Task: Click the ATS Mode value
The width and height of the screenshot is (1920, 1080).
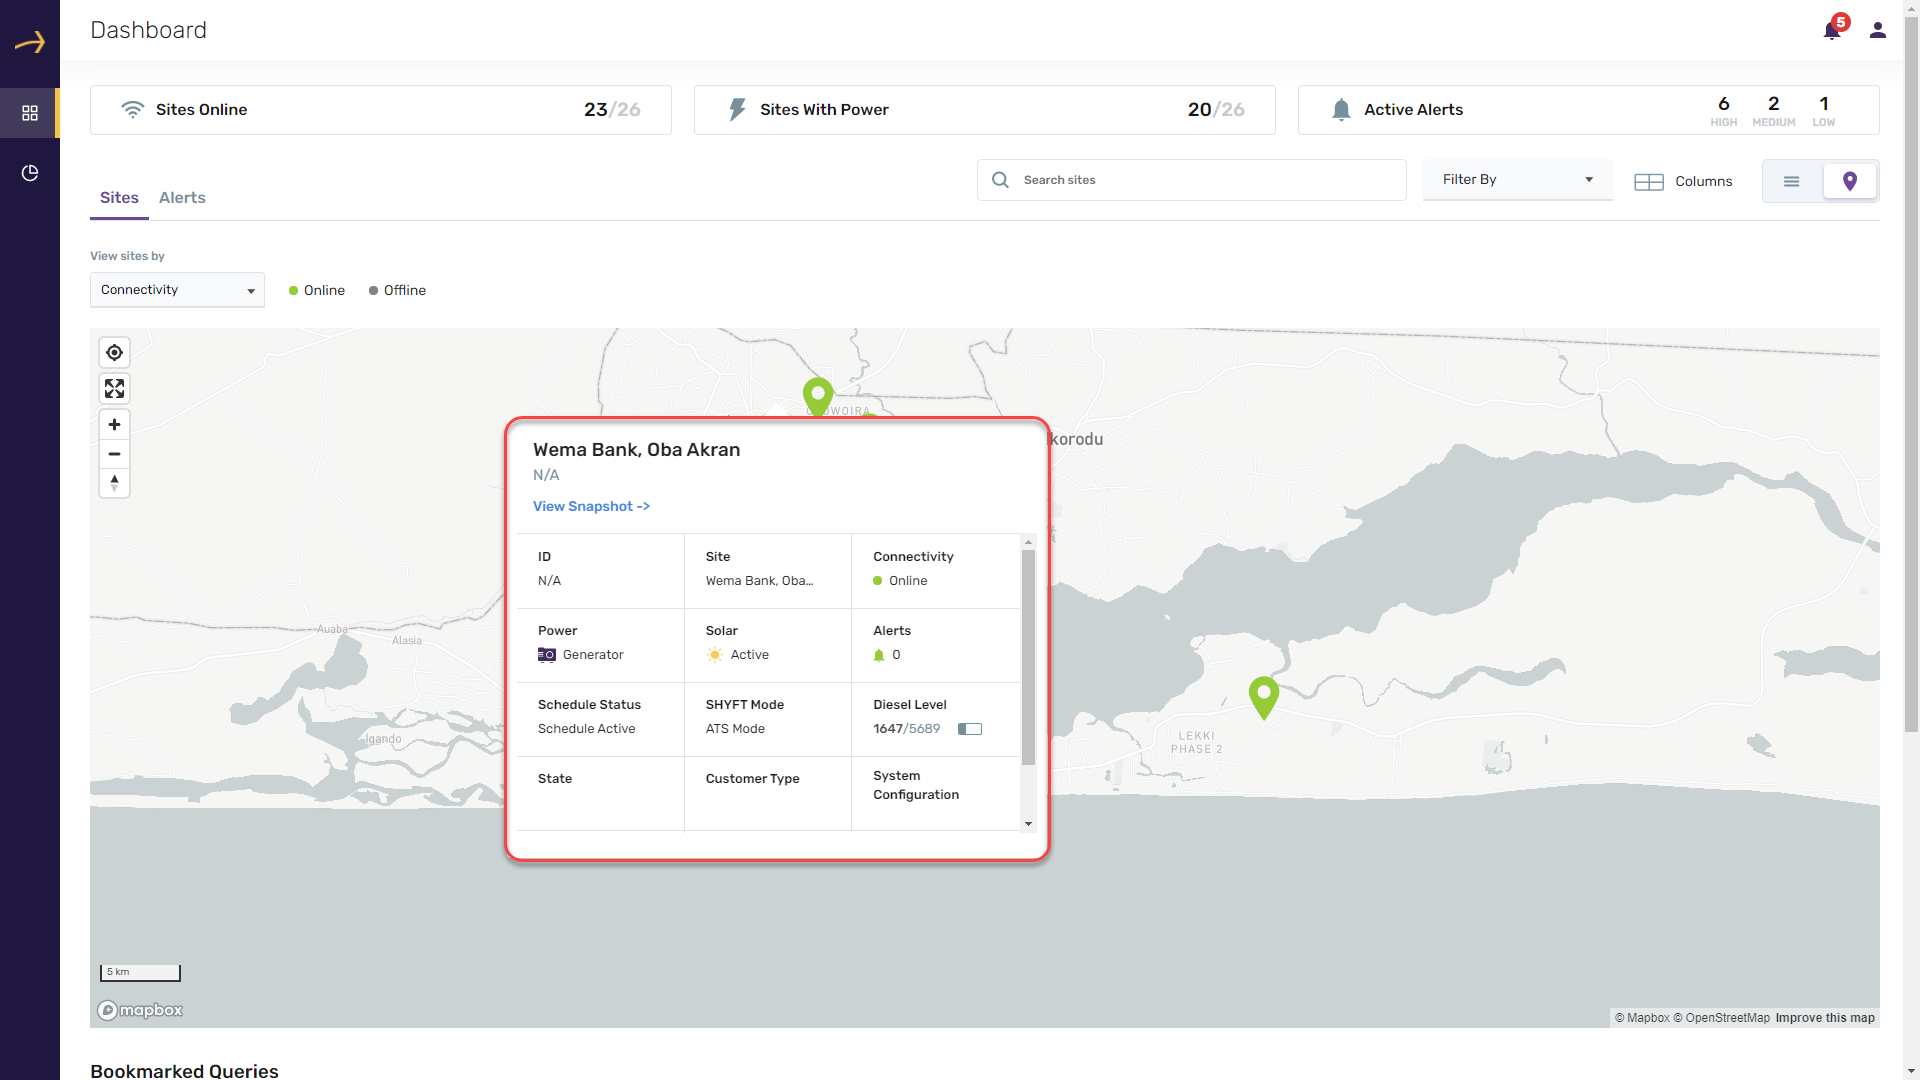Action: (x=735, y=729)
